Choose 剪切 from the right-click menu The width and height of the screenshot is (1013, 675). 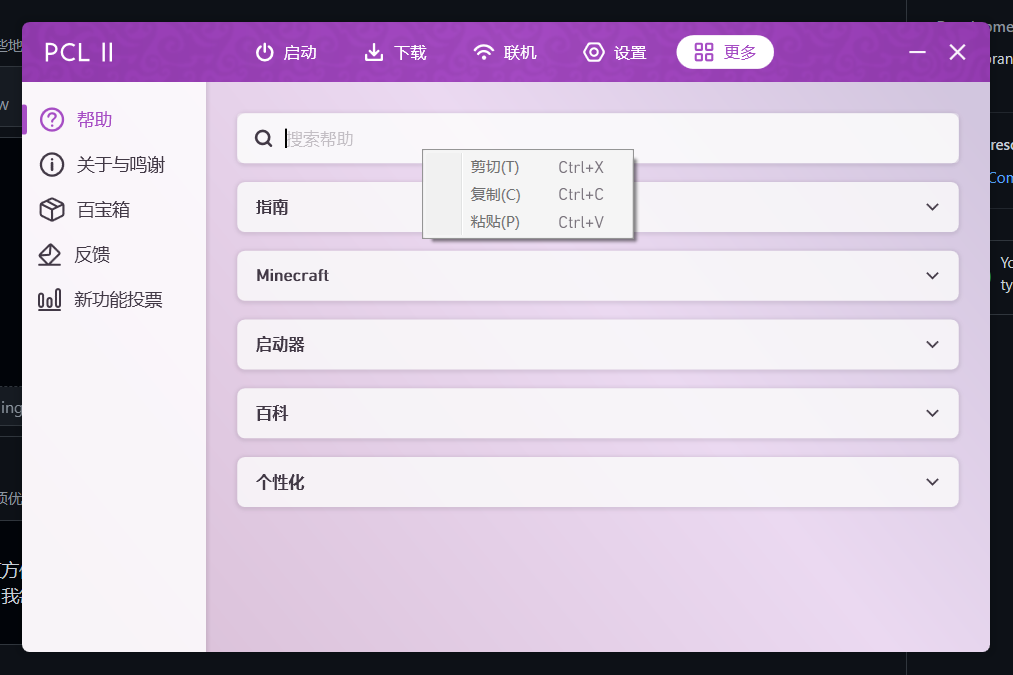(x=494, y=167)
